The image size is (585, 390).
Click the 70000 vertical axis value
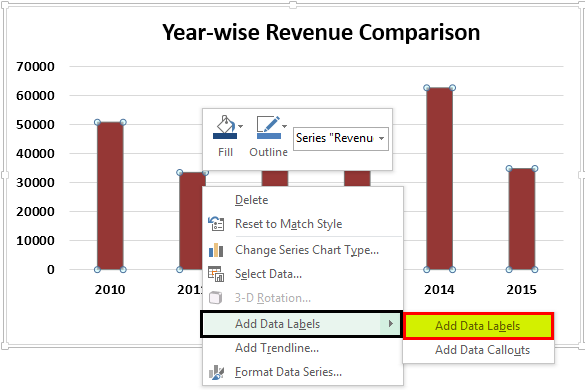(35, 67)
